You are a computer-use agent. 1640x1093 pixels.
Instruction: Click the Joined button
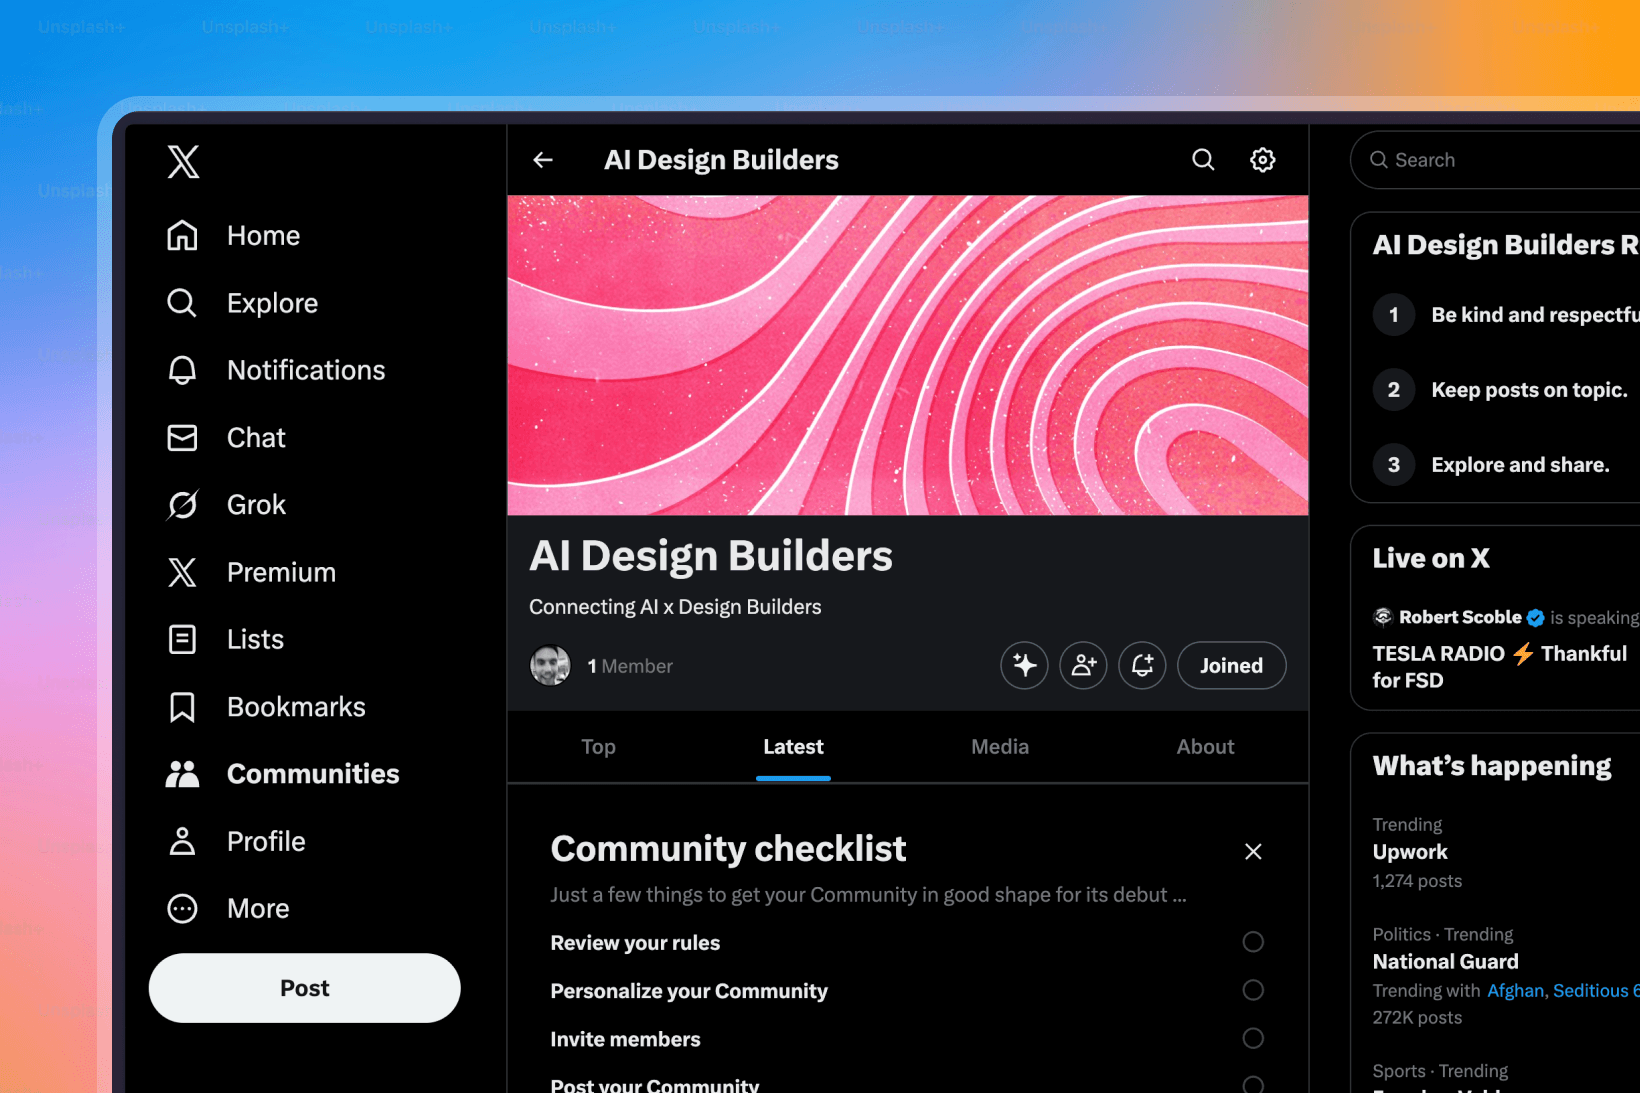[1231, 665]
